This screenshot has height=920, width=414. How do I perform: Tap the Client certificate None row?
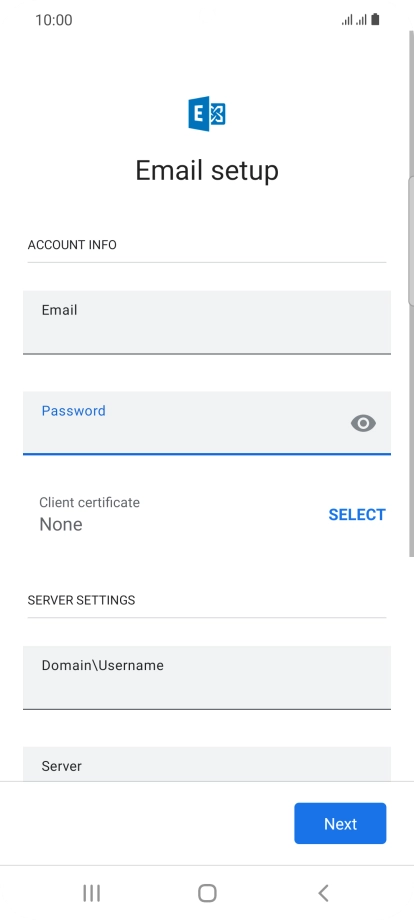207,514
